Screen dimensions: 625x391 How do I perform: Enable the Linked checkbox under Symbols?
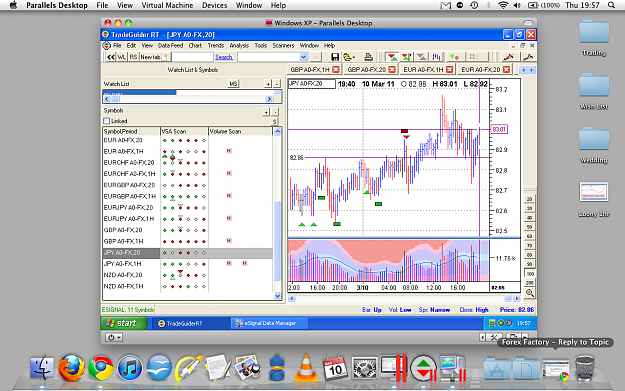[106, 121]
